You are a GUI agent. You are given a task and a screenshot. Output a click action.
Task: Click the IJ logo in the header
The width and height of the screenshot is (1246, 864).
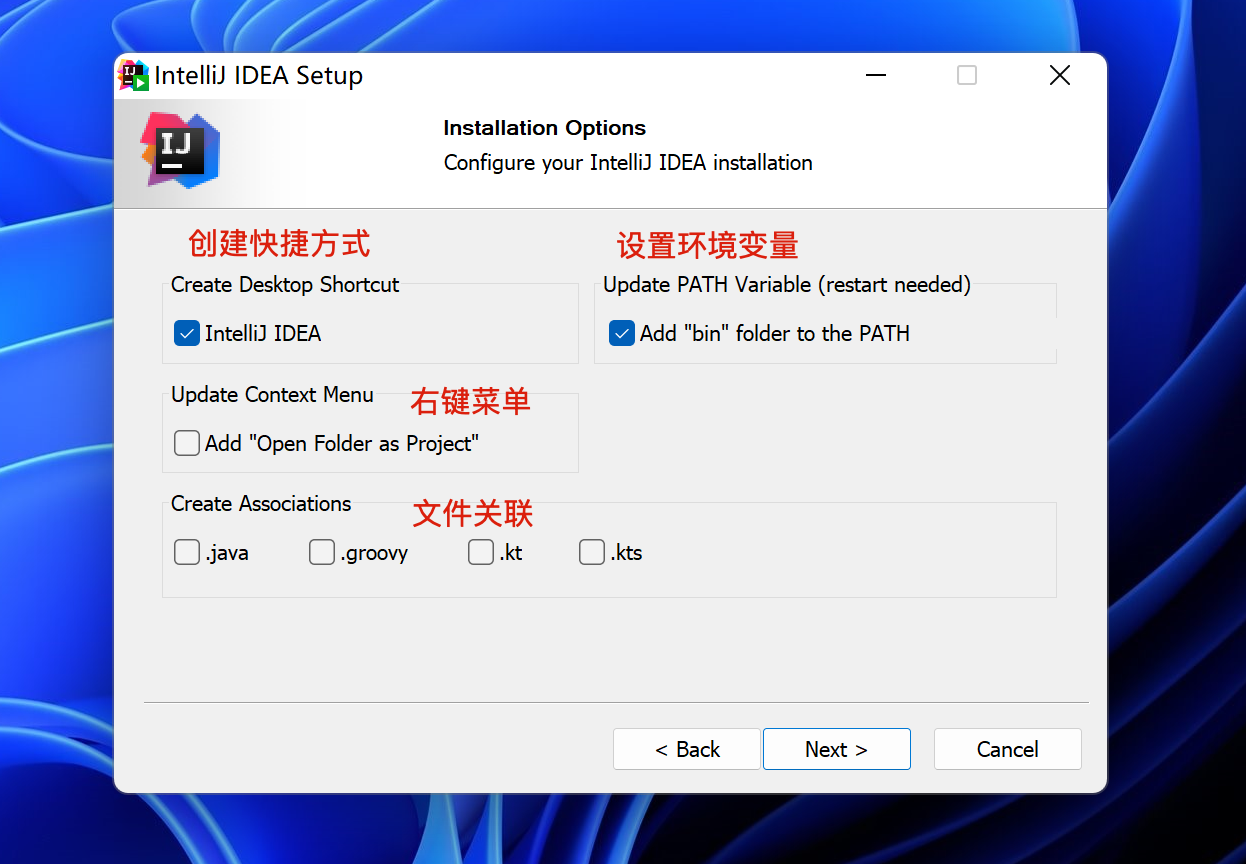click(180, 150)
